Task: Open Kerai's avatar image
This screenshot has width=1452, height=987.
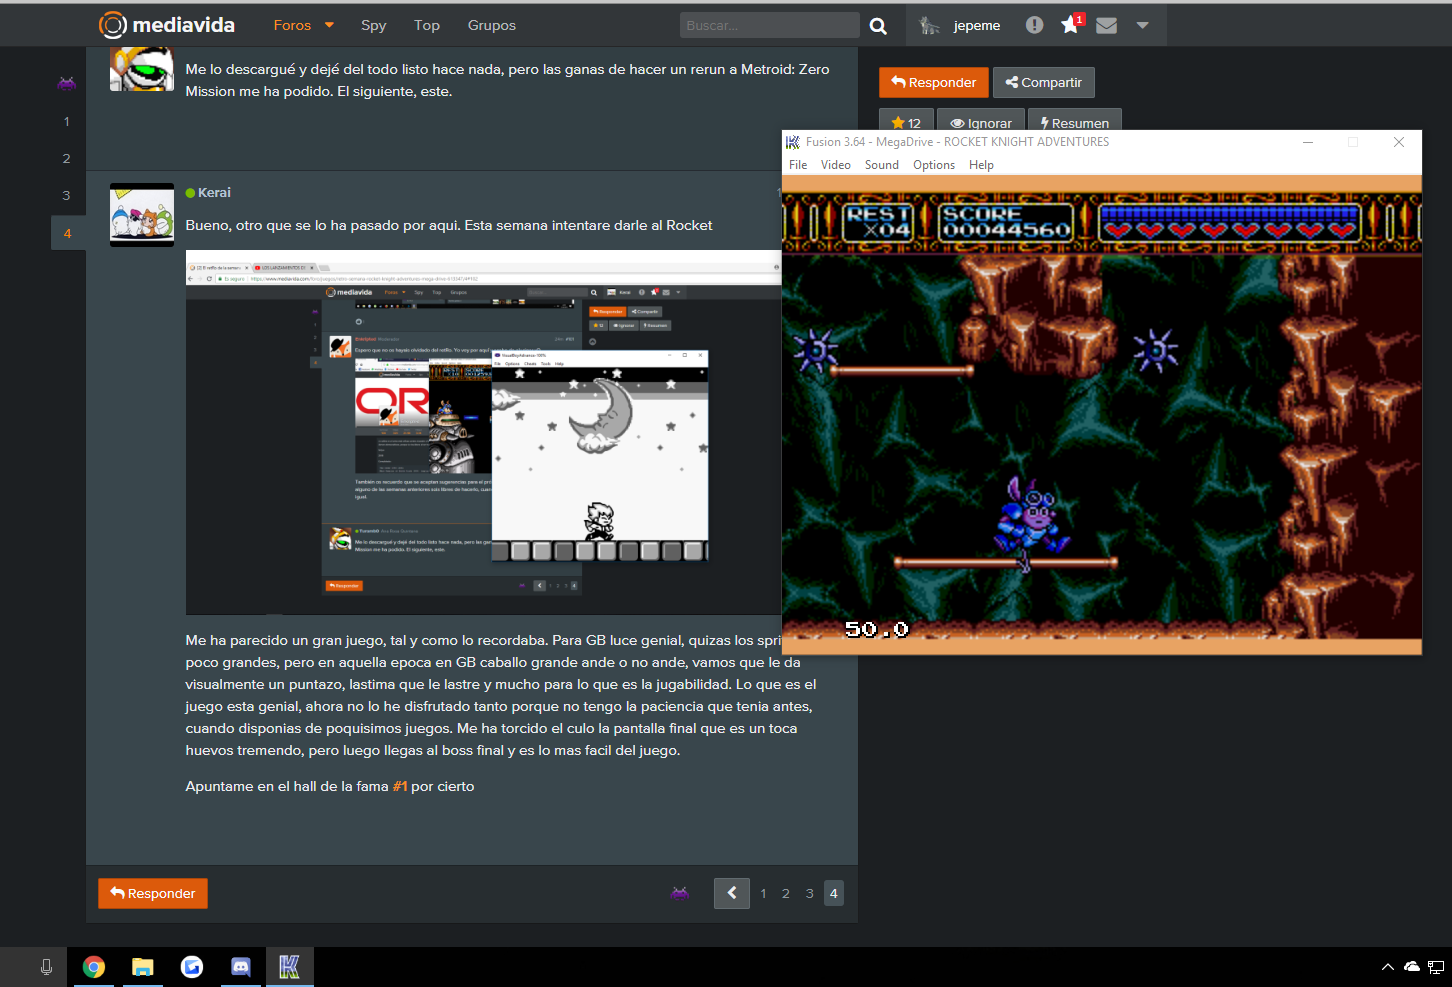Action: click(142, 215)
